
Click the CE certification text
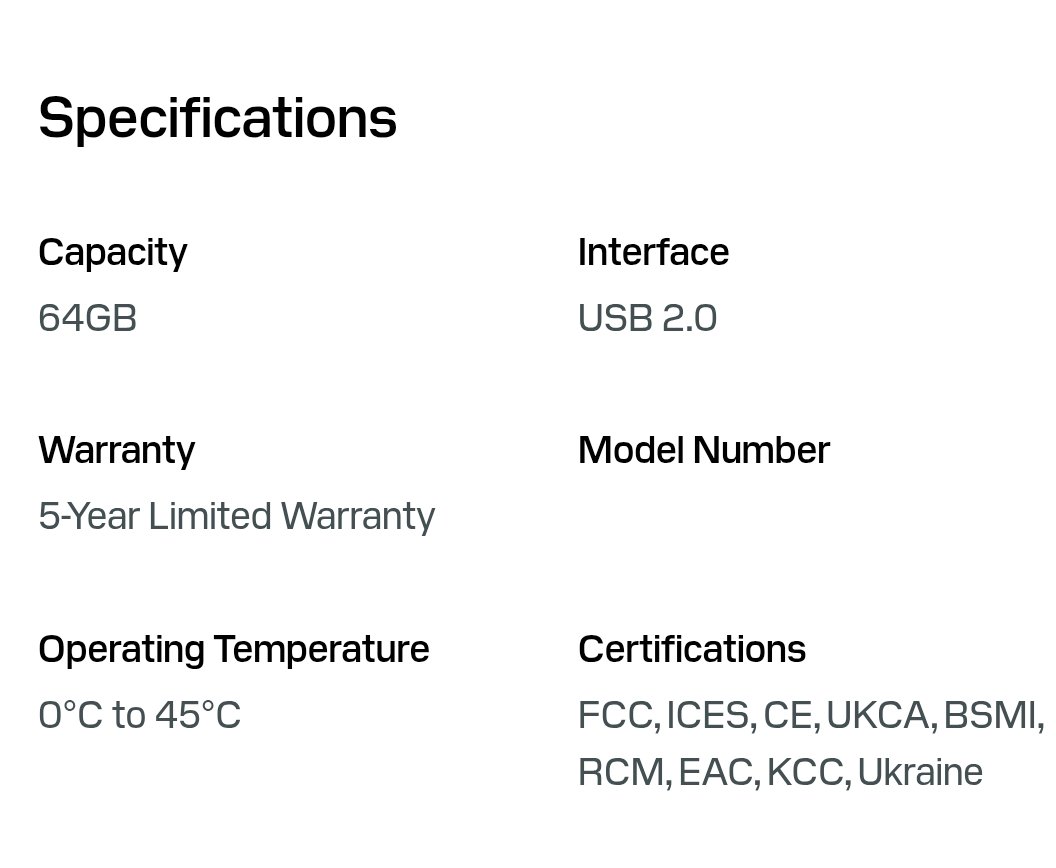(787, 716)
